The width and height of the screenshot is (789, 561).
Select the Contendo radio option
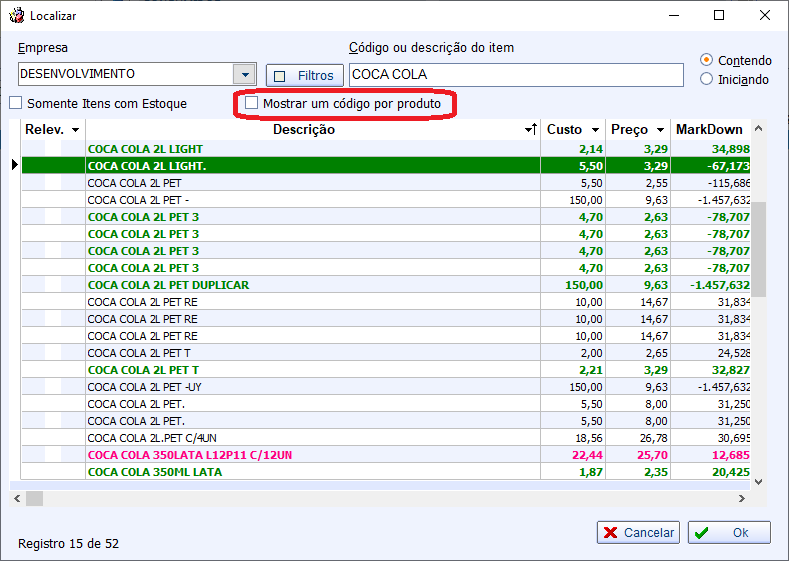(707, 60)
